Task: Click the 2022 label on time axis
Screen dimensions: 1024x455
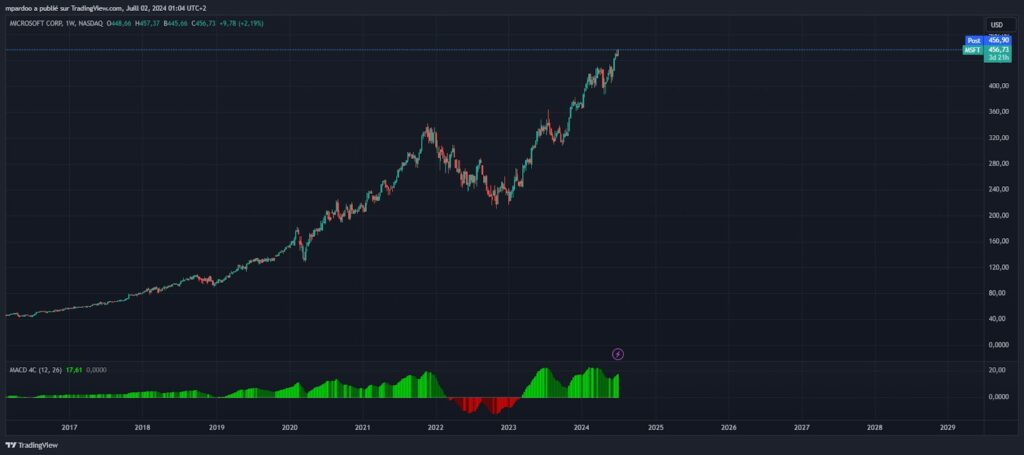Action: click(x=435, y=427)
